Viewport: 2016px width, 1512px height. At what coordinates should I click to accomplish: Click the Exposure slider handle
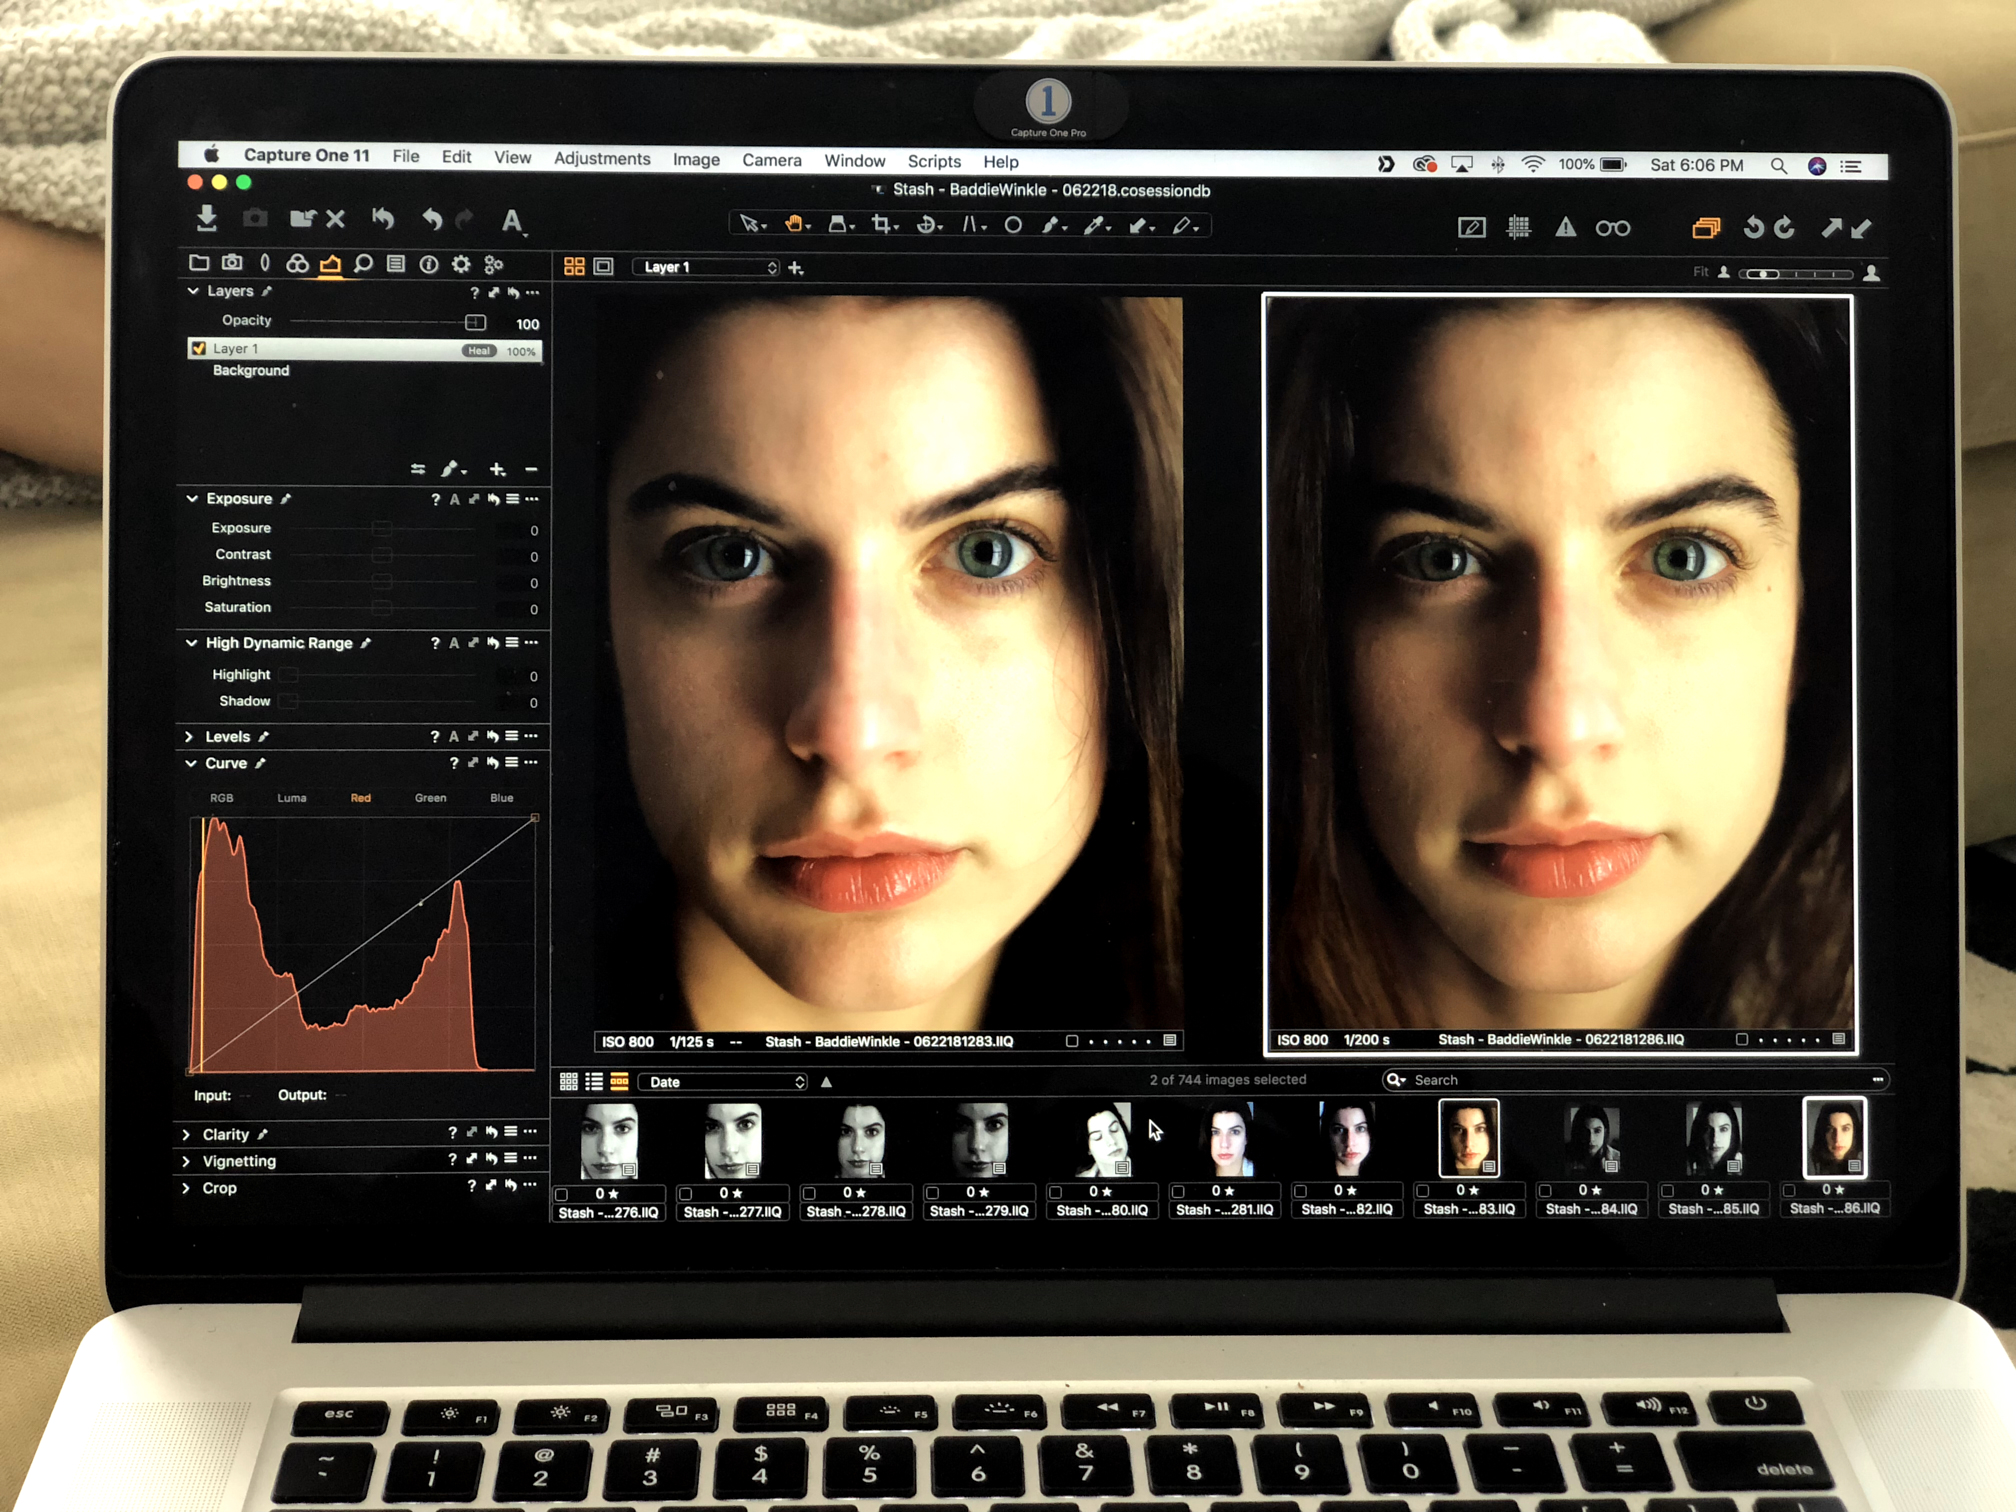[x=382, y=529]
